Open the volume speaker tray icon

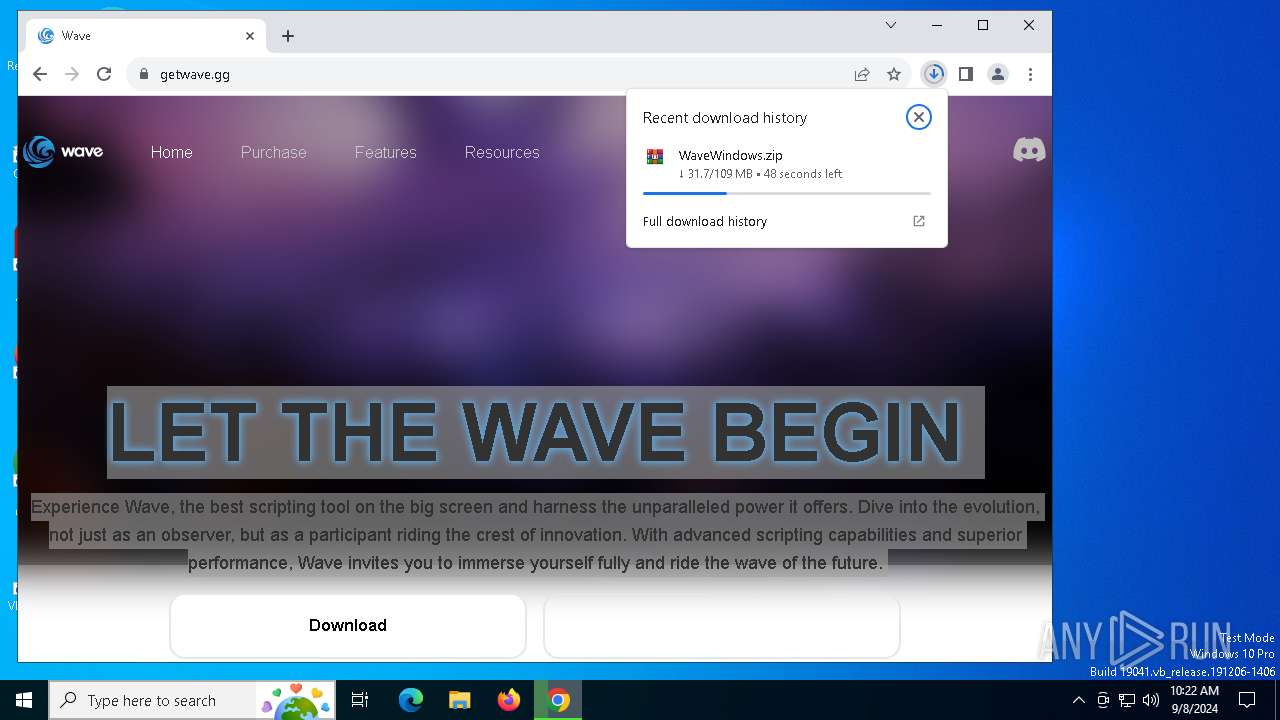click(x=1151, y=700)
